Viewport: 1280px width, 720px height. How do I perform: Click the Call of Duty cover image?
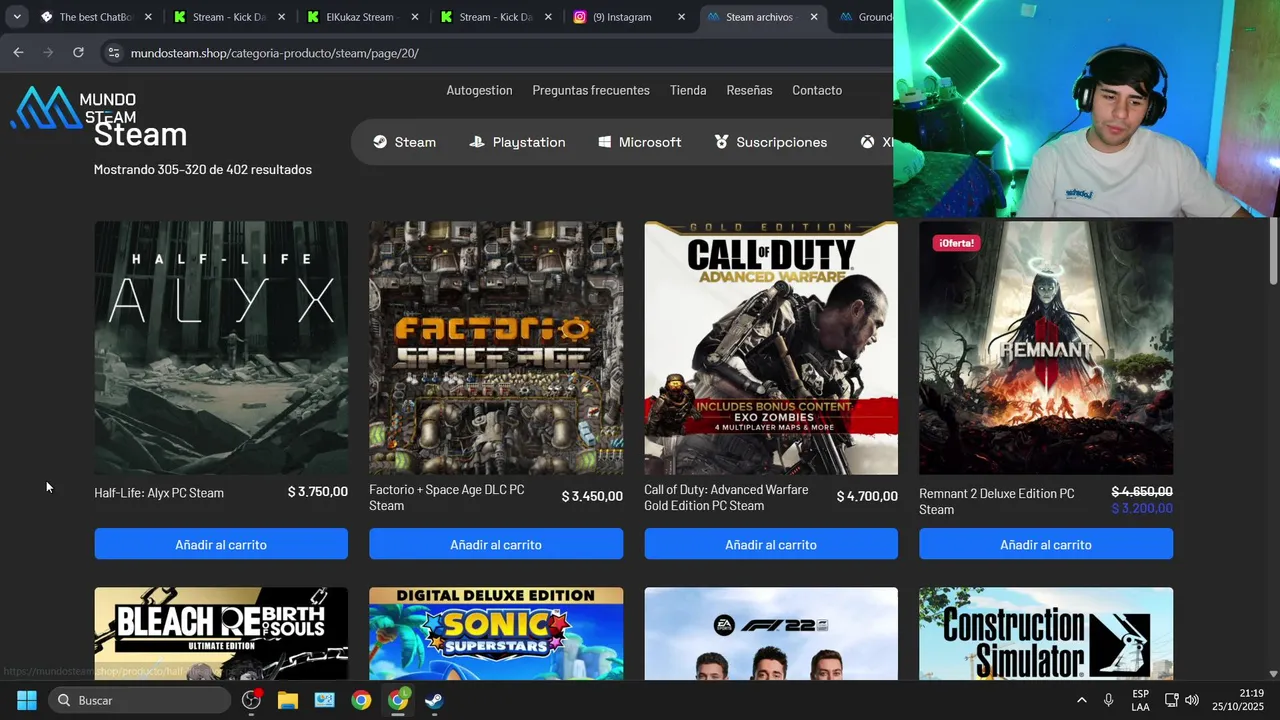coord(771,348)
